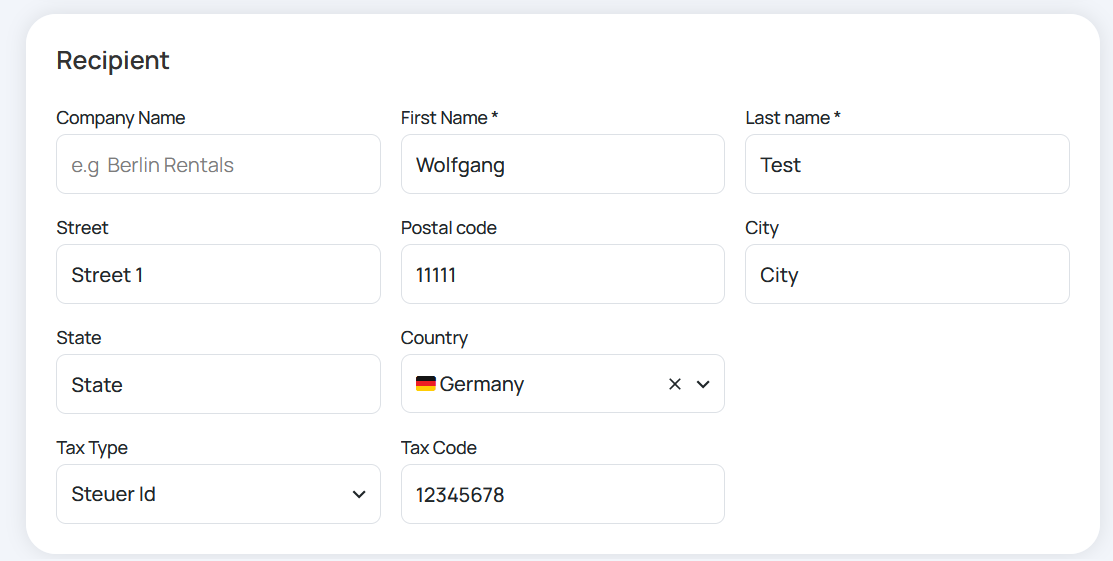Click the German flag icon

pyautogui.click(x=426, y=384)
